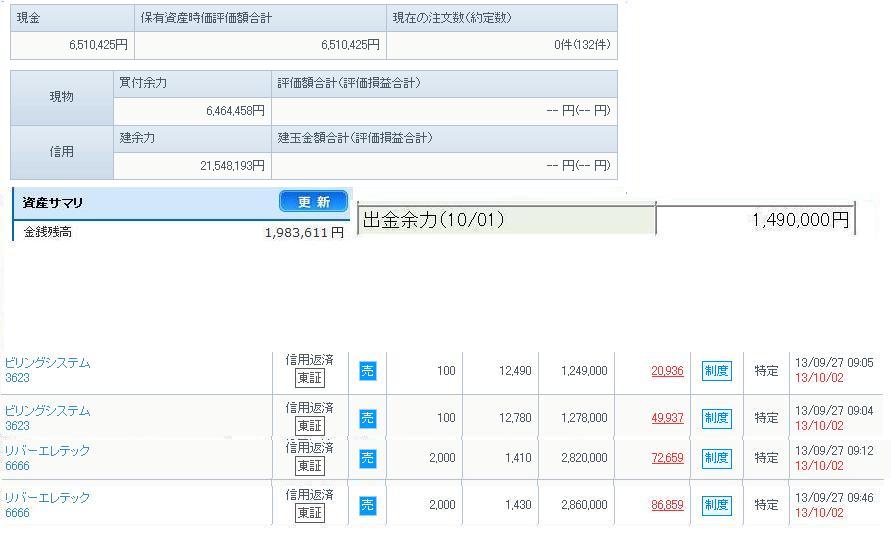This screenshot has height=538, width=891.
Task: Click the 東証 badge in the 1,430 row
Action: pos(310,513)
